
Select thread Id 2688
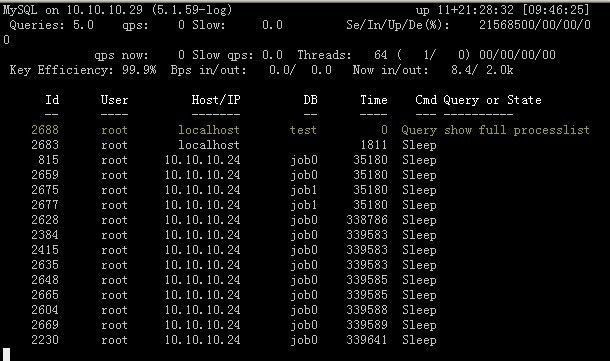[x=45, y=130]
